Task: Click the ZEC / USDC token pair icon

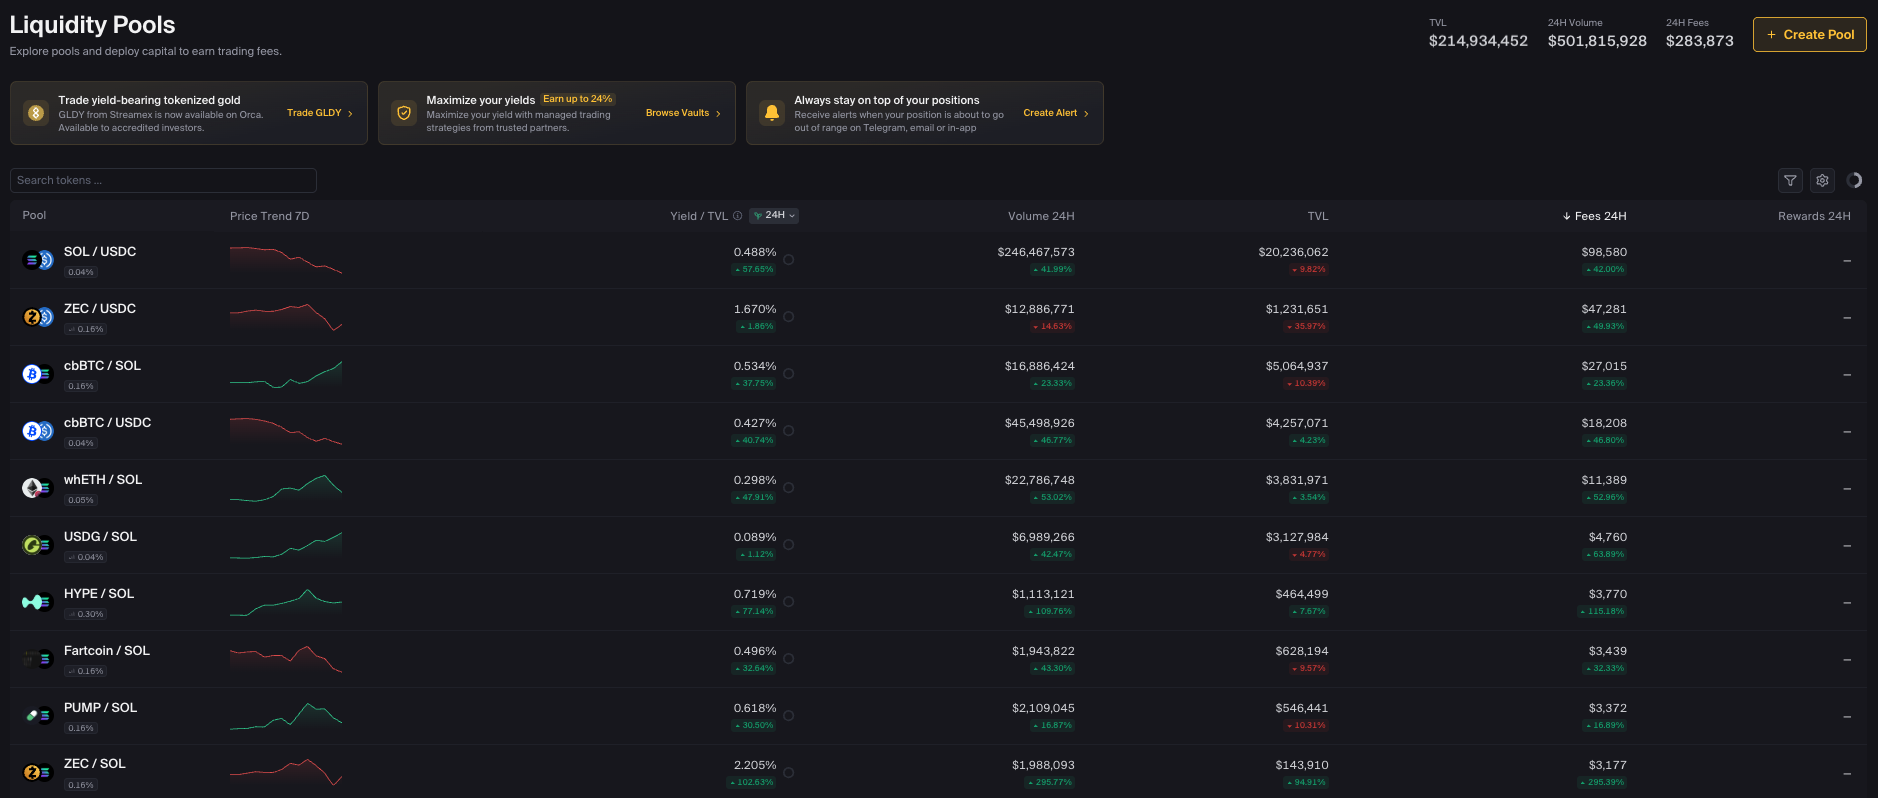Action: pyautogui.click(x=38, y=317)
